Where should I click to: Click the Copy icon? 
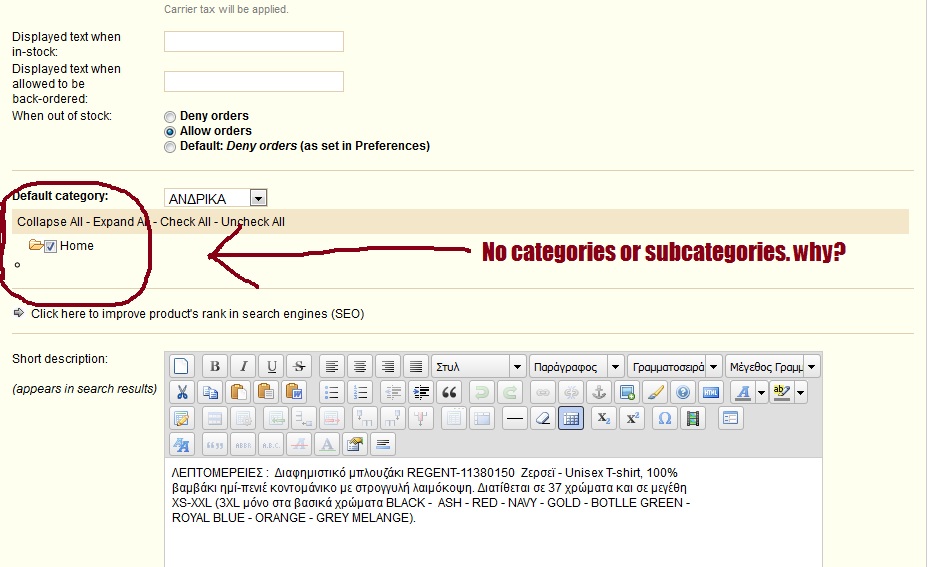click(210, 392)
